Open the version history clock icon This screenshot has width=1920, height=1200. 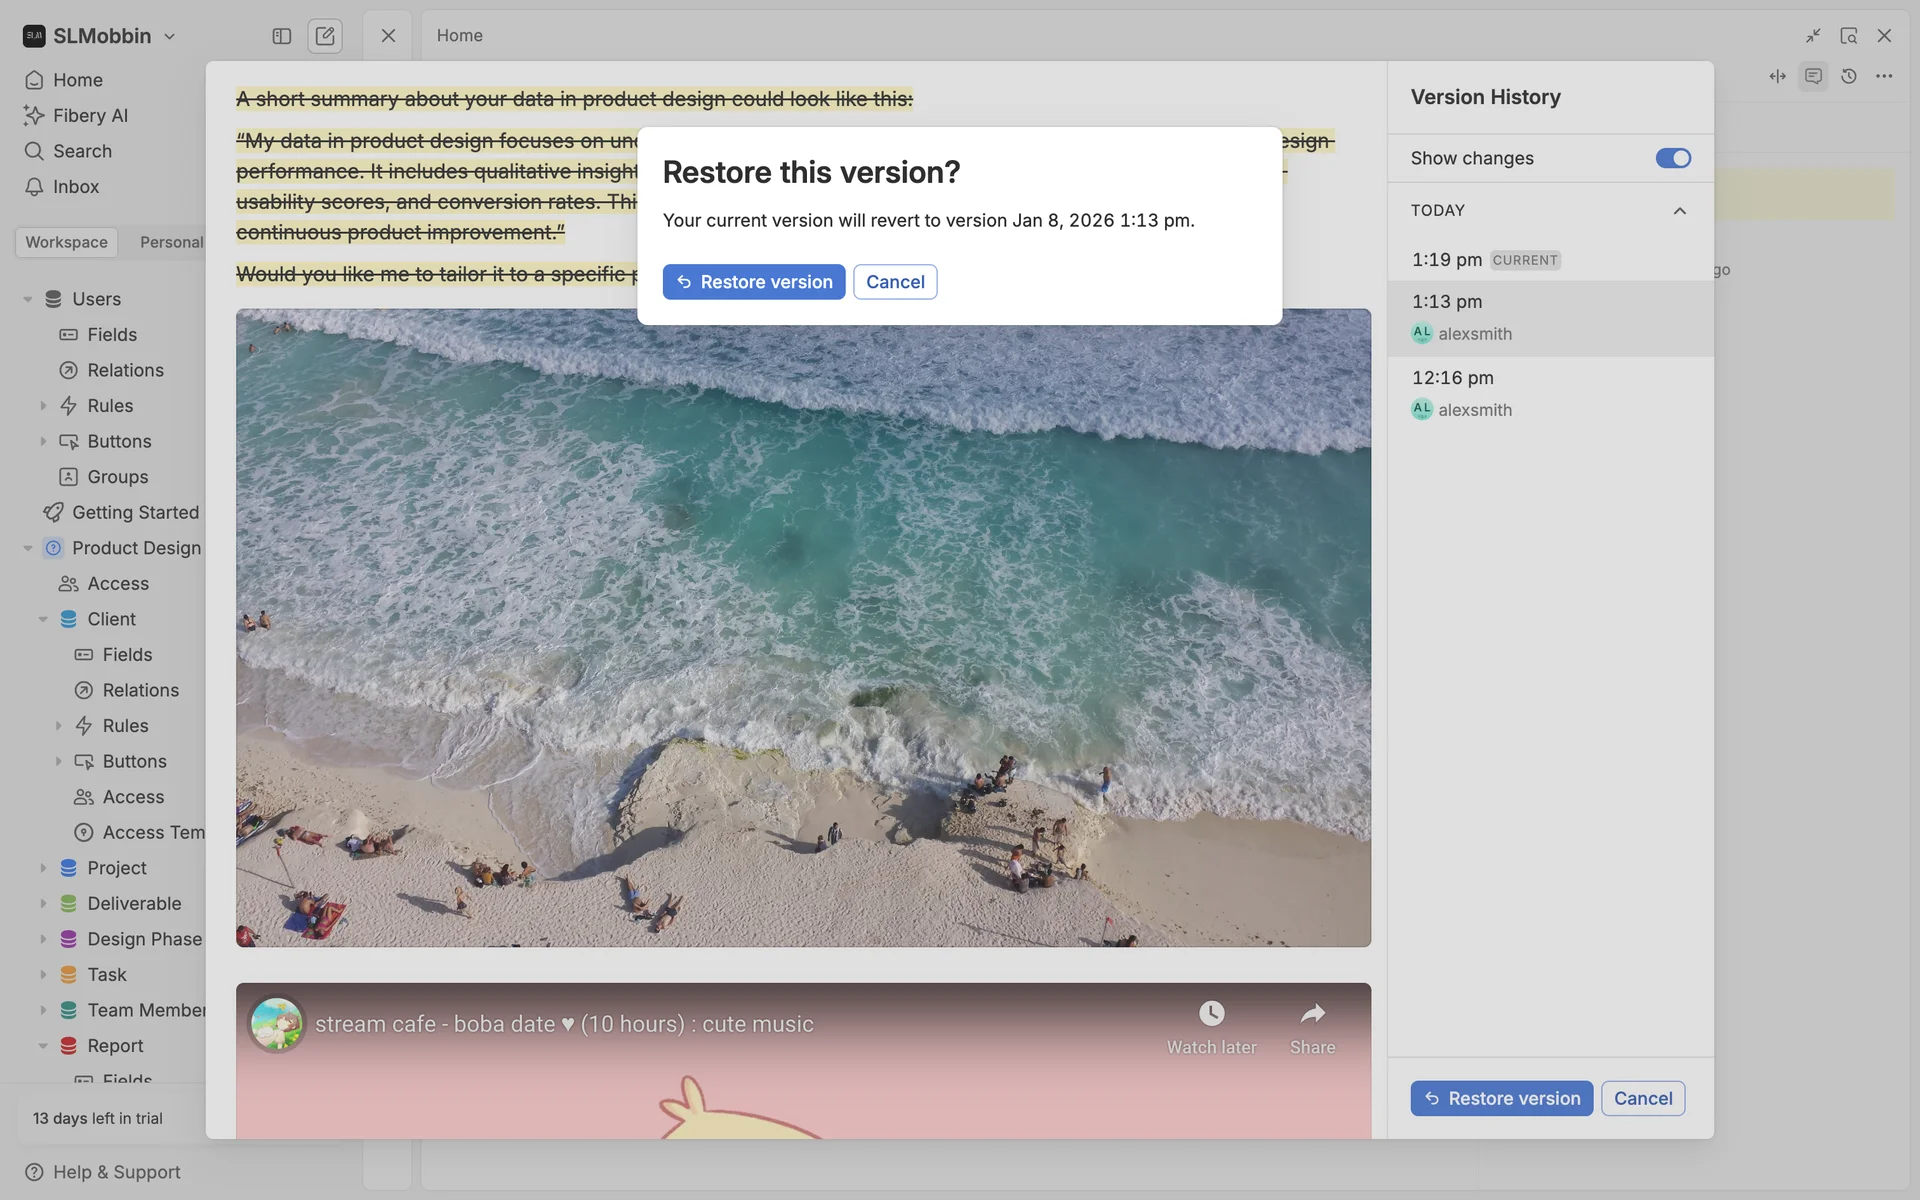pyautogui.click(x=1849, y=76)
